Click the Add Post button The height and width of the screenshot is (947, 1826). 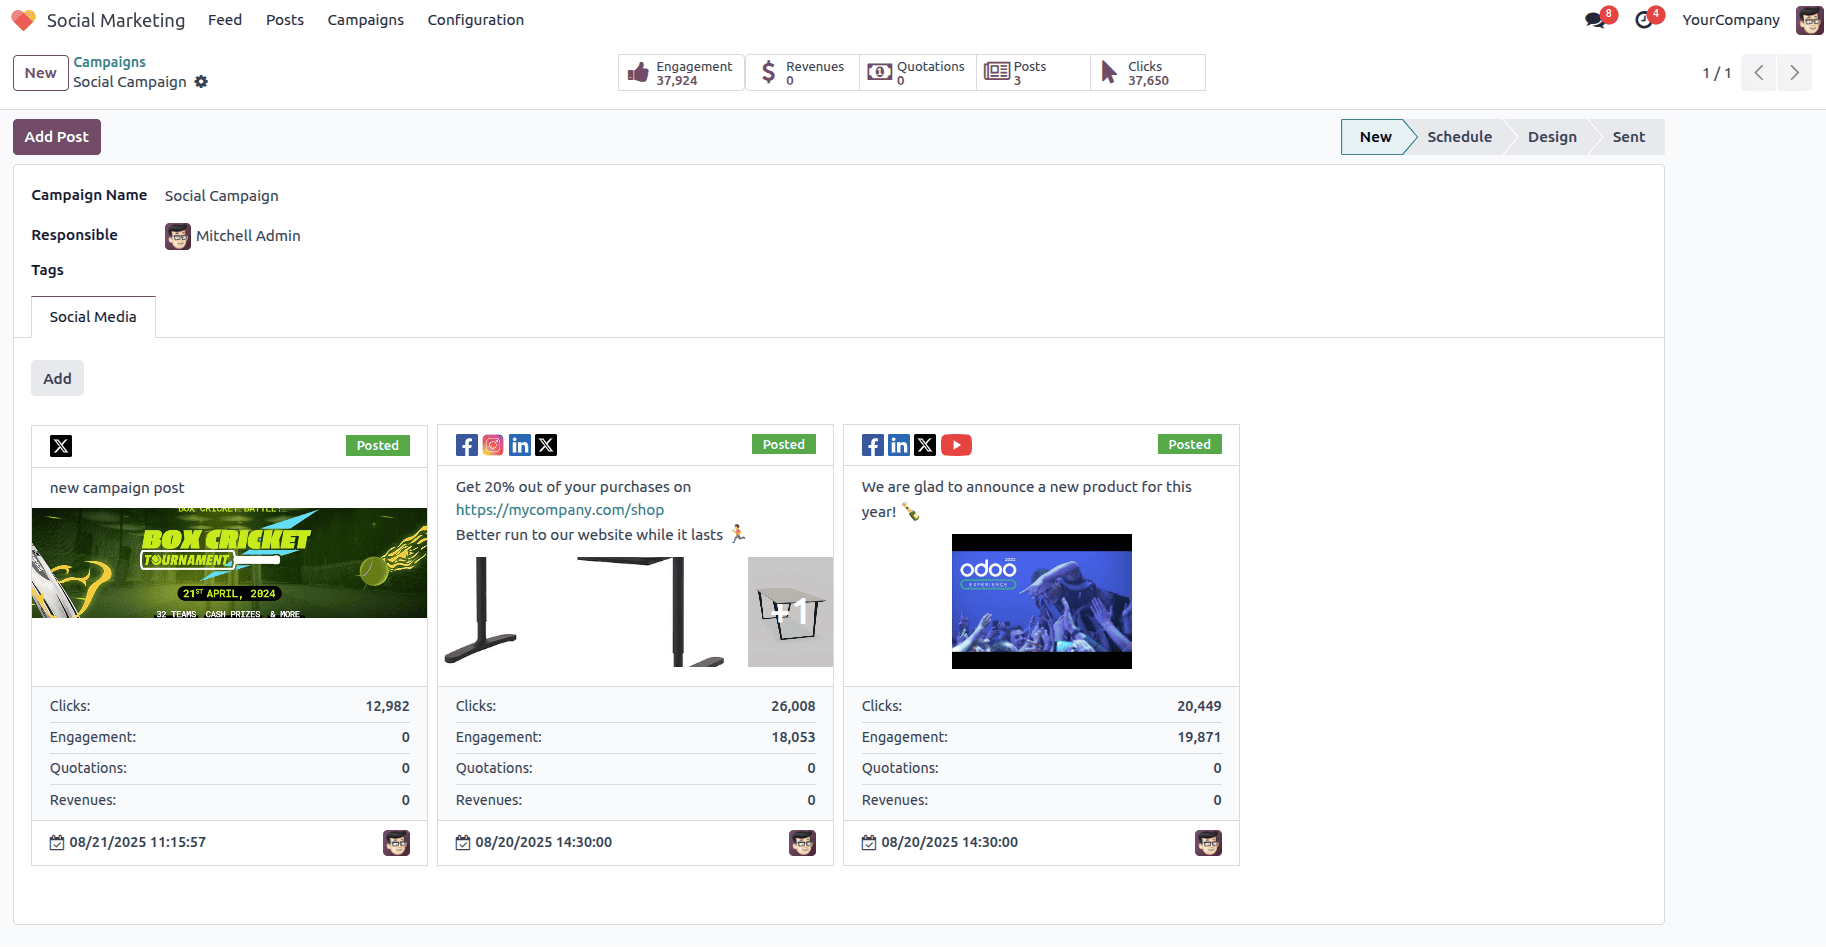(x=56, y=136)
